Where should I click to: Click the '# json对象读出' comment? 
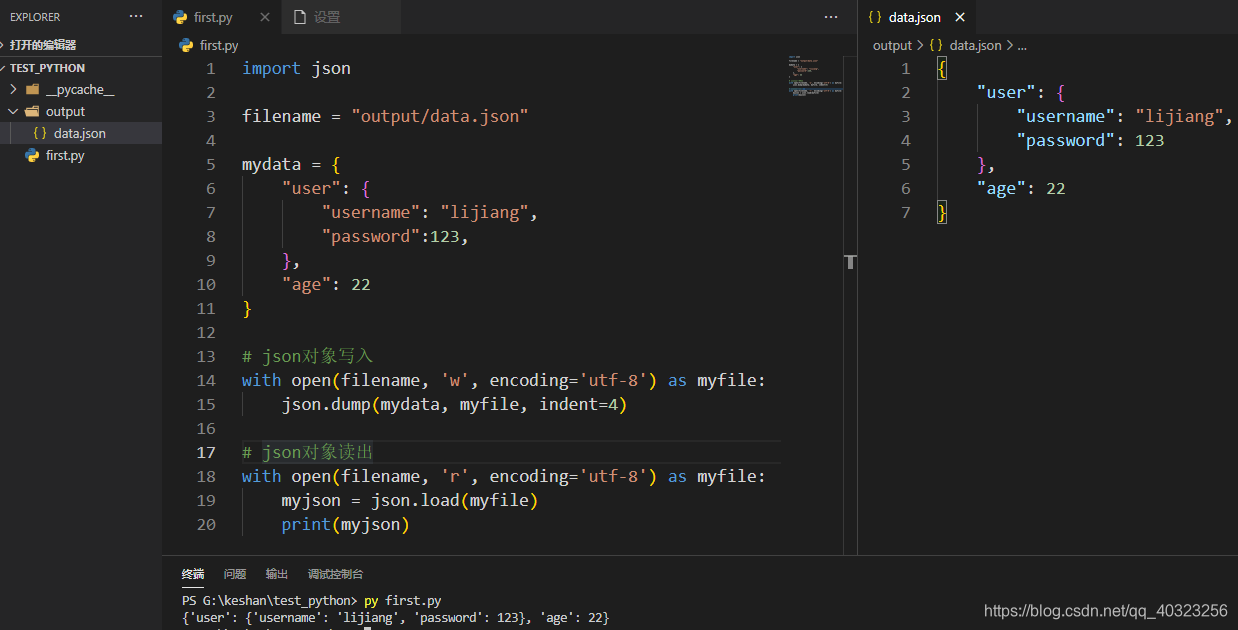point(308,452)
